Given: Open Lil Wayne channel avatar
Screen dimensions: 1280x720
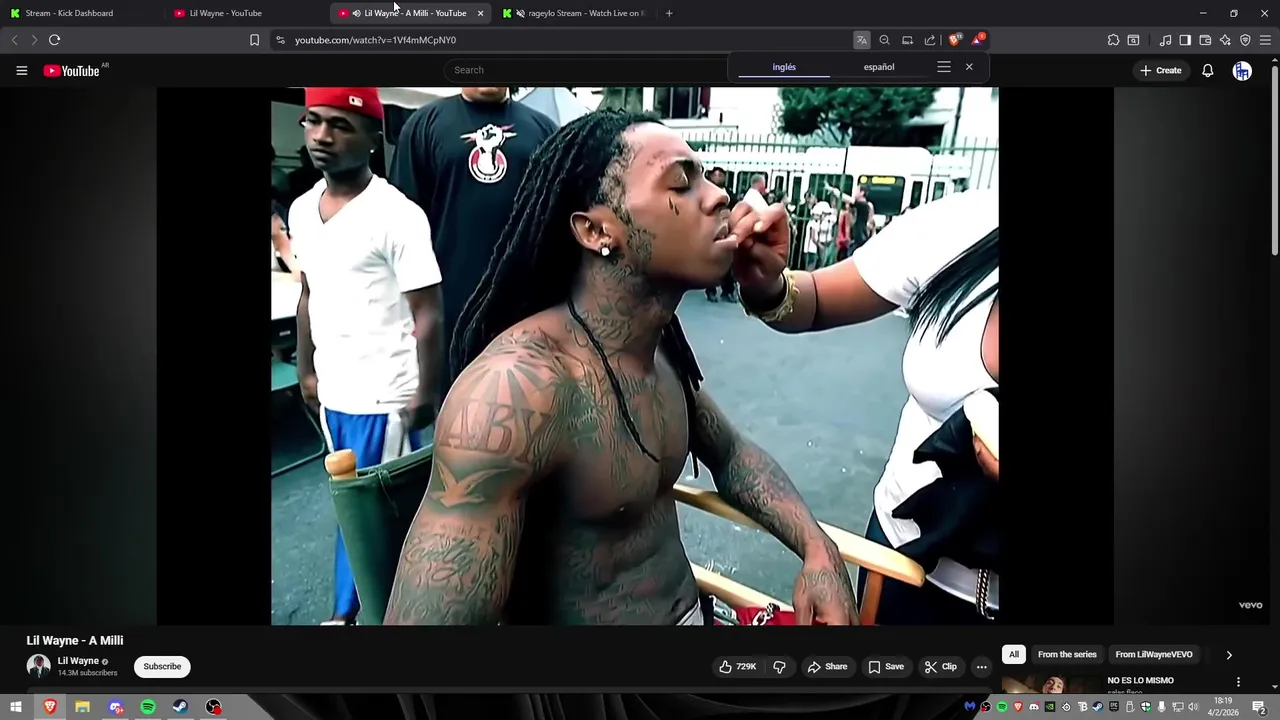Looking at the screenshot, I should tap(38, 666).
